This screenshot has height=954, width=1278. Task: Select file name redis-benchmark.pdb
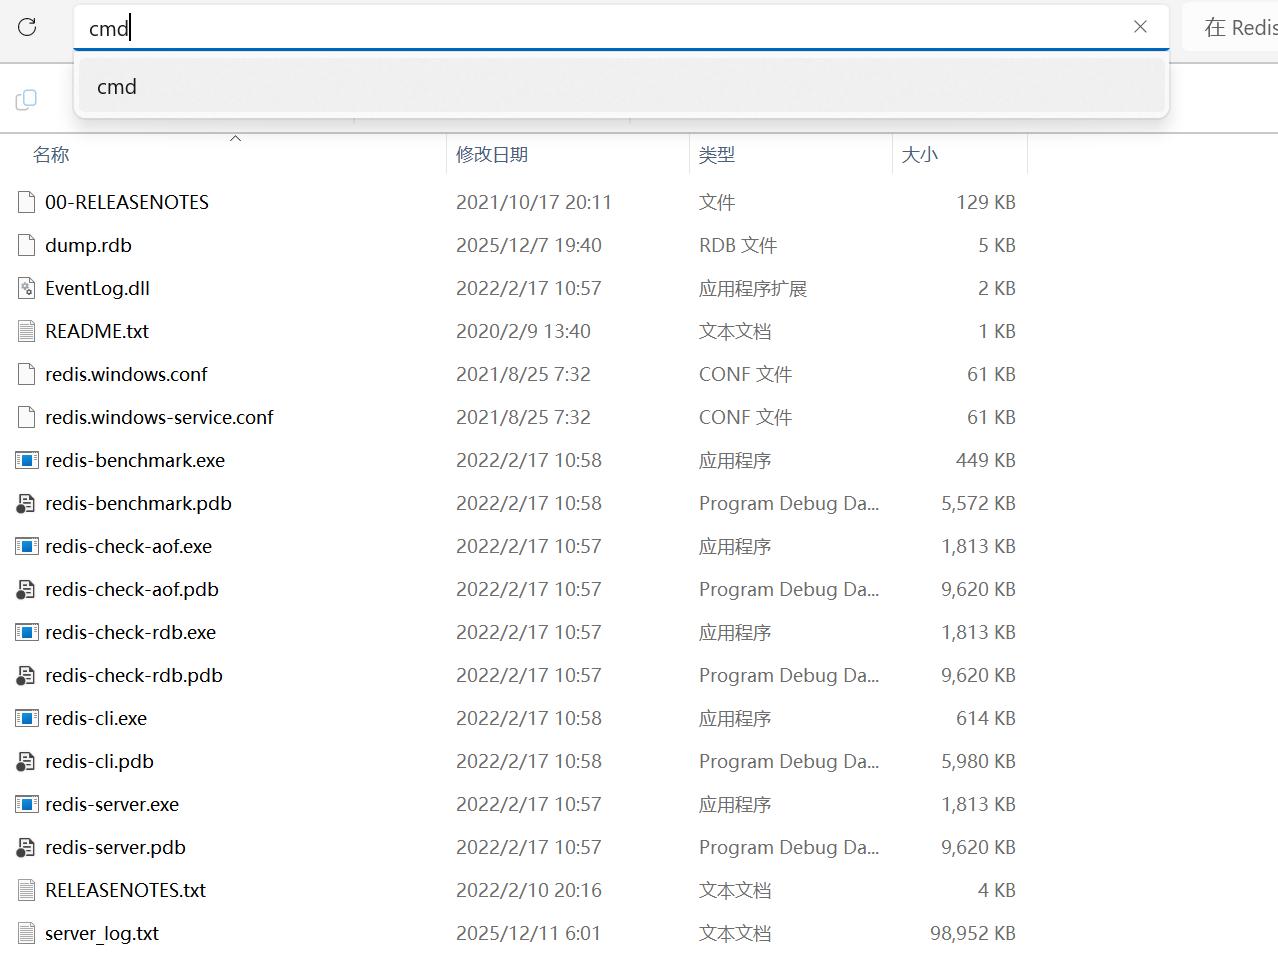pyautogui.click(x=138, y=503)
